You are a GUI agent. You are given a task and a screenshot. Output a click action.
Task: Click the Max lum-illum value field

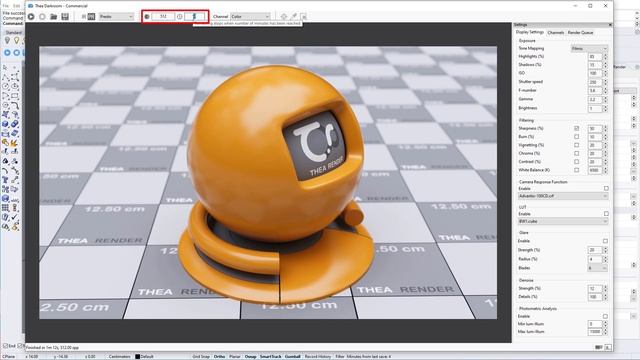(595, 332)
